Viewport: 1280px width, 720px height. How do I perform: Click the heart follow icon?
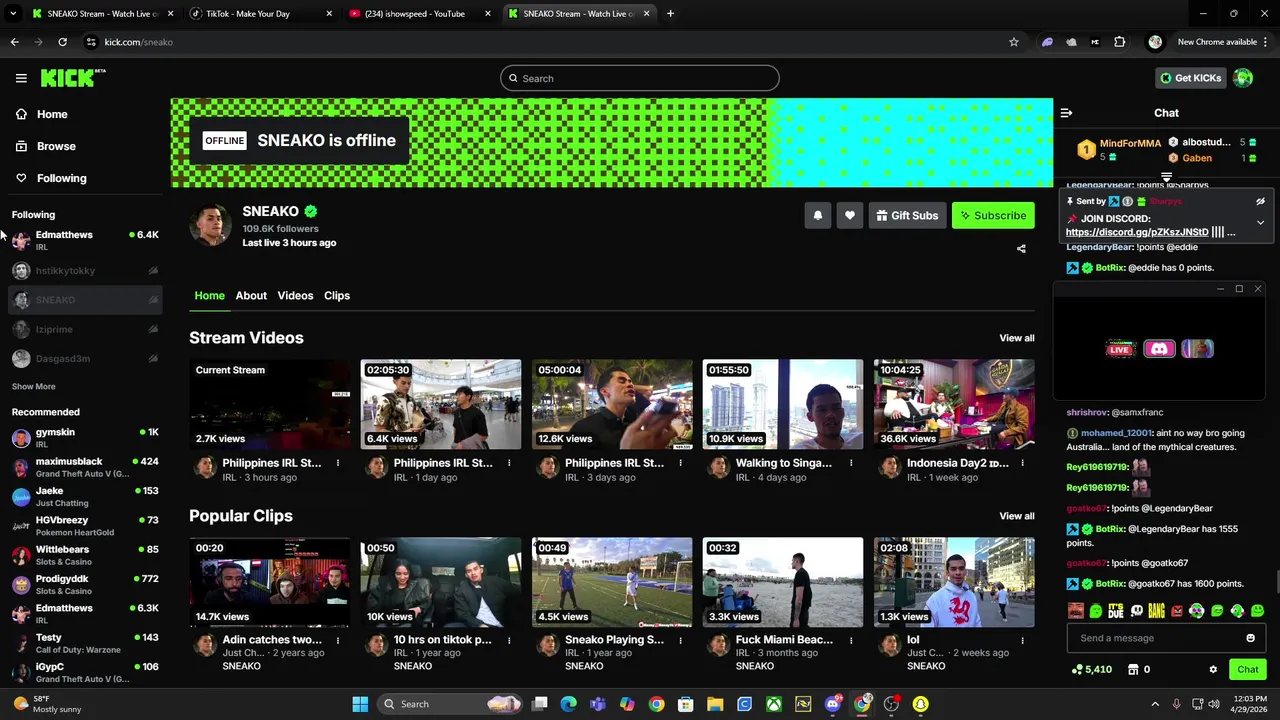coord(850,215)
